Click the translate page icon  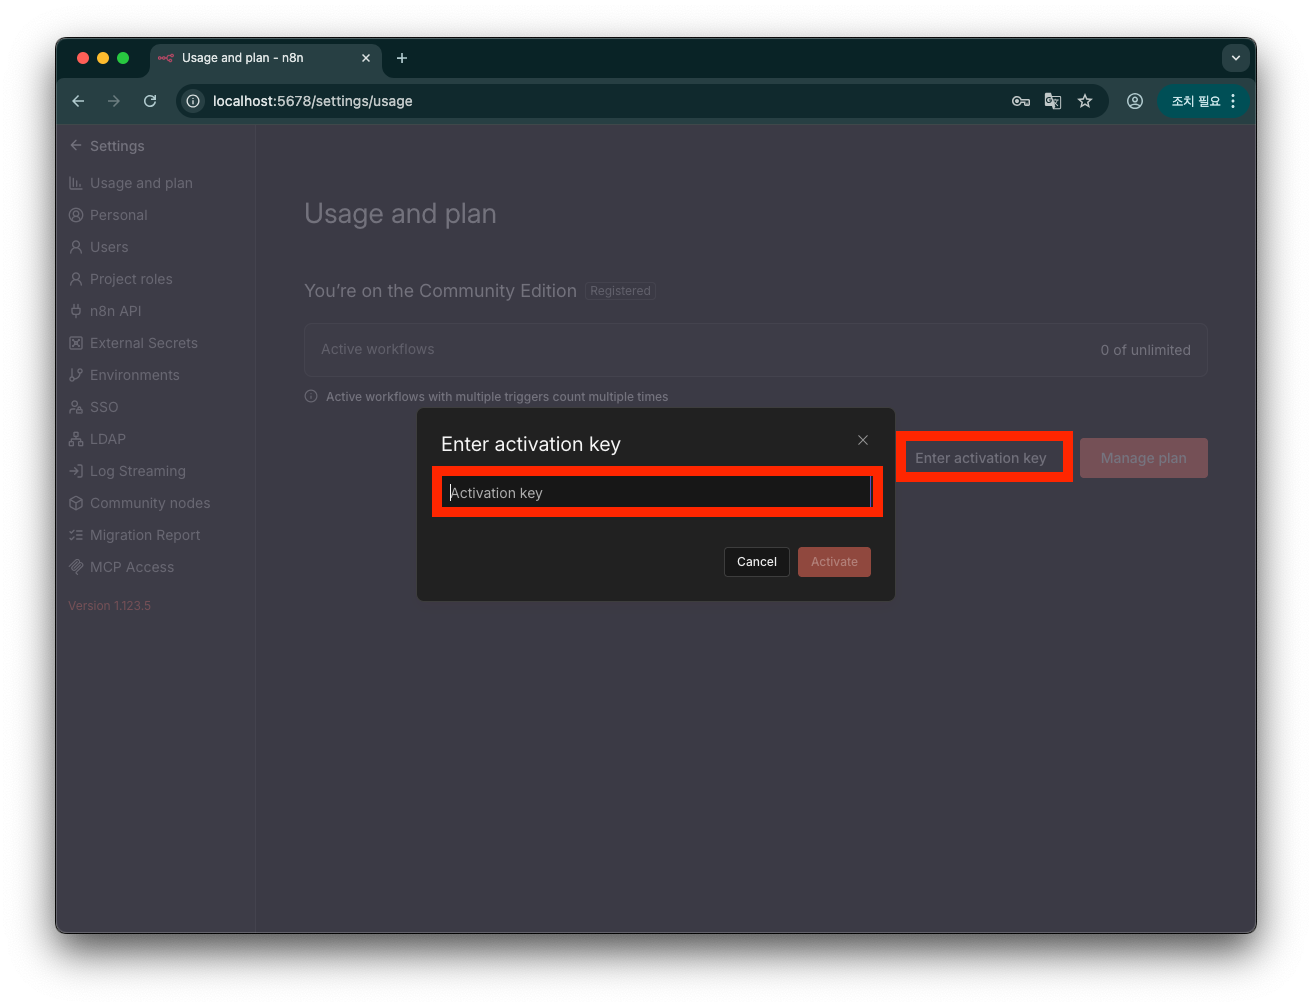coord(1053,101)
